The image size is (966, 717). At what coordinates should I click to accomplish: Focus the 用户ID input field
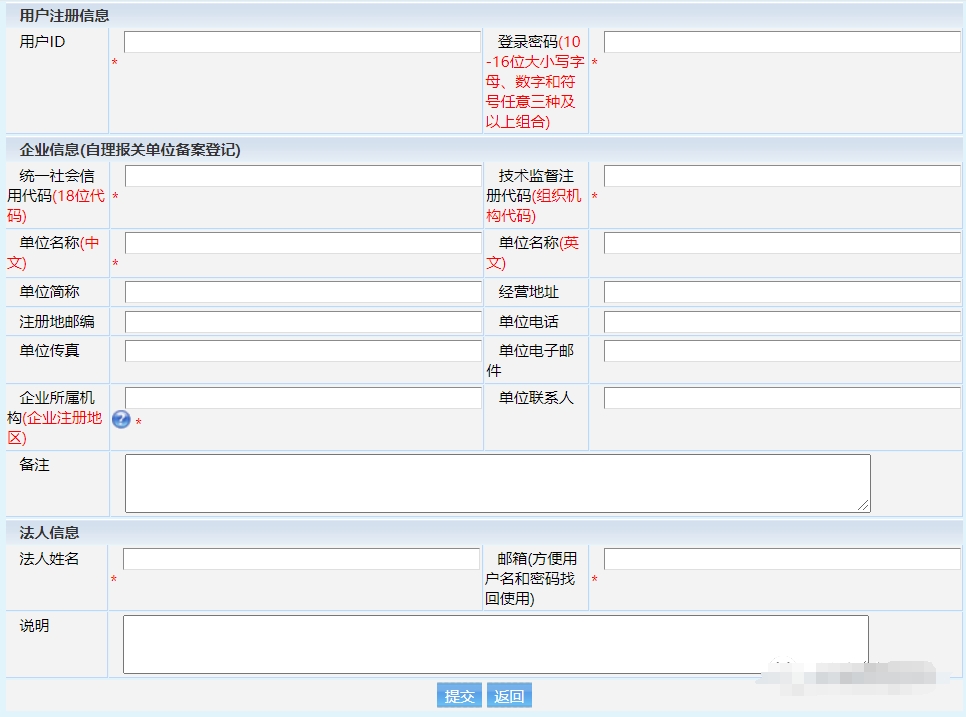tap(302, 42)
